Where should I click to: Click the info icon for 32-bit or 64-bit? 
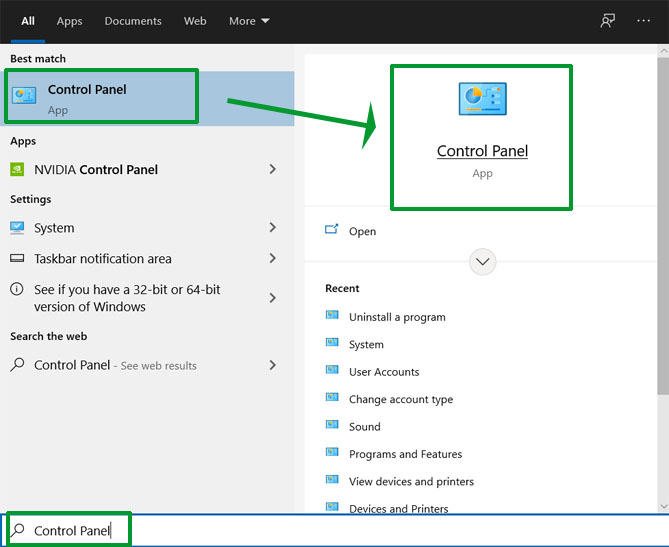(x=17, y=289)
